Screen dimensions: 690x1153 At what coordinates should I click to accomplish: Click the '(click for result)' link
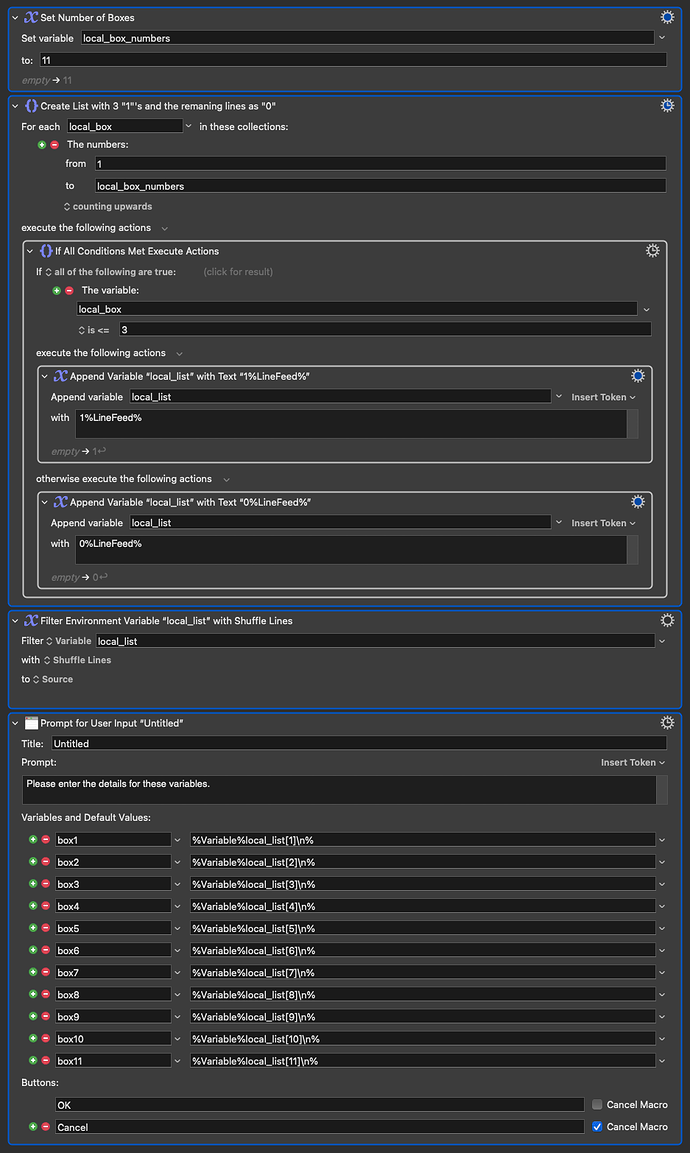[238, 271]
